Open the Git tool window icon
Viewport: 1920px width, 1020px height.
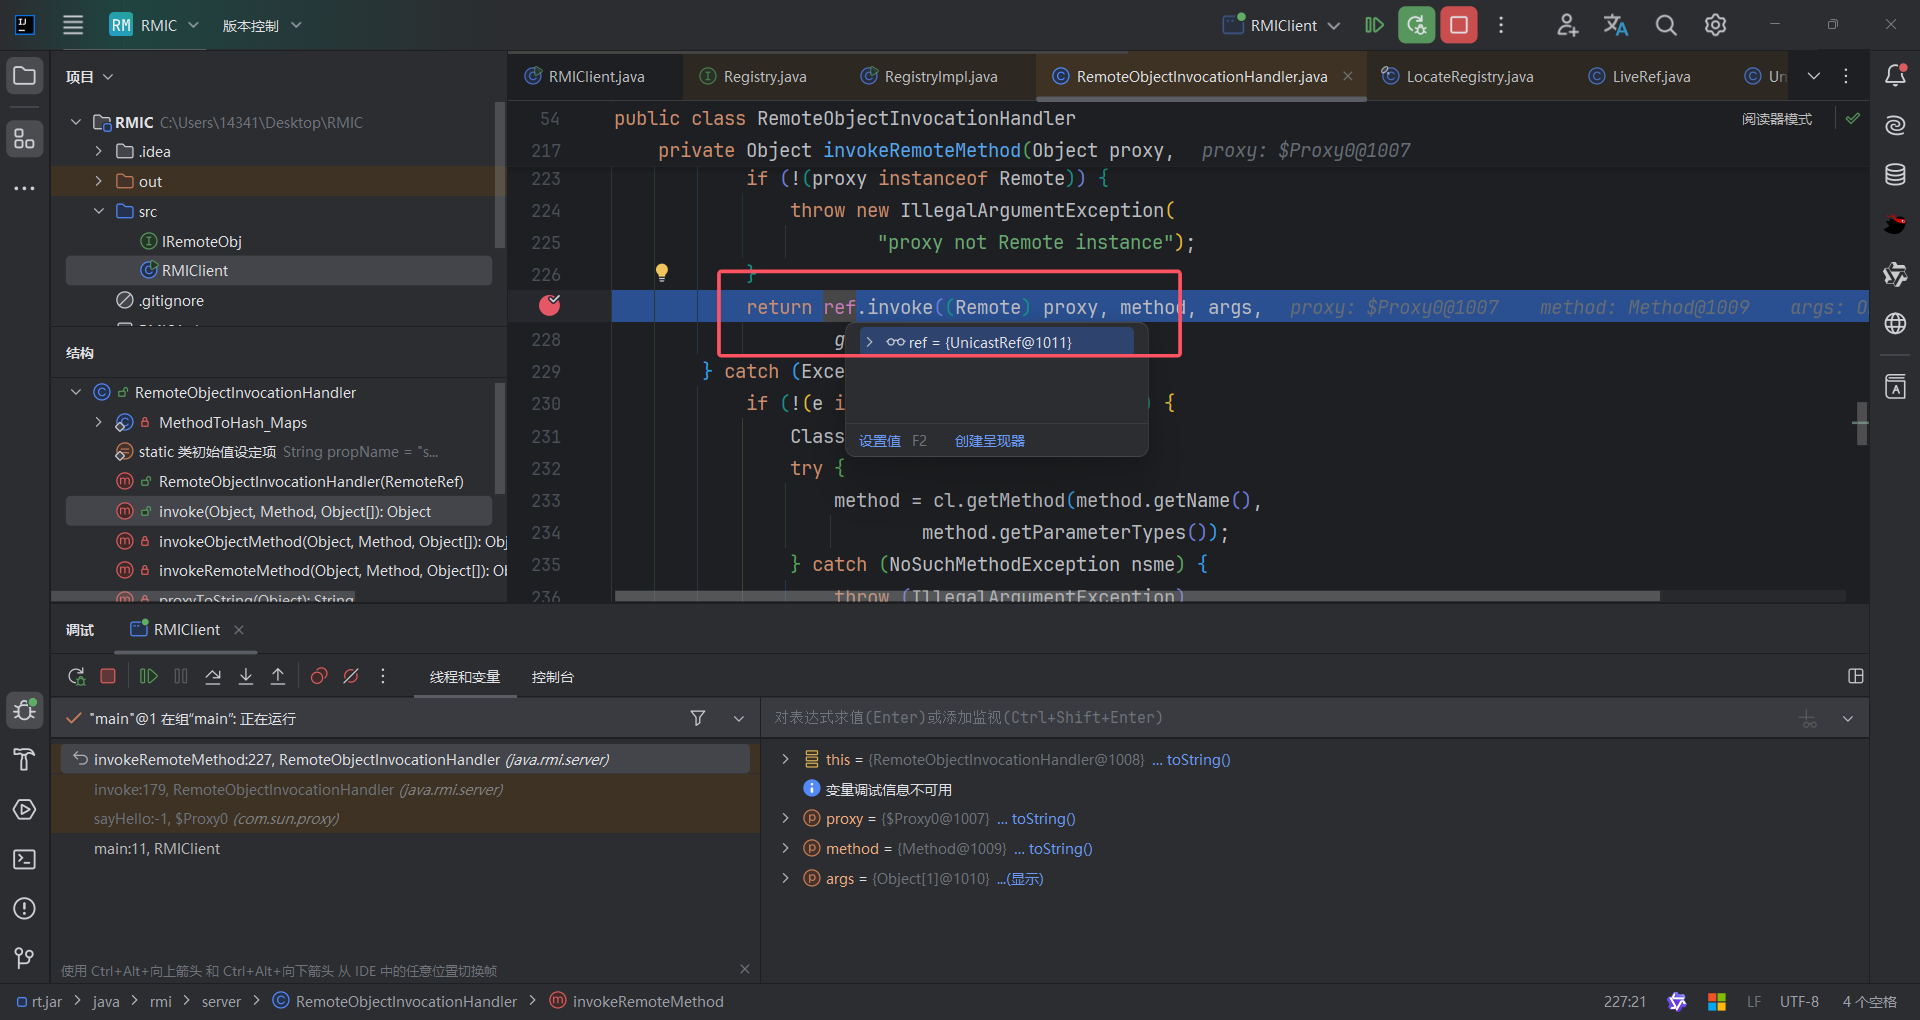tap(25, 958)
